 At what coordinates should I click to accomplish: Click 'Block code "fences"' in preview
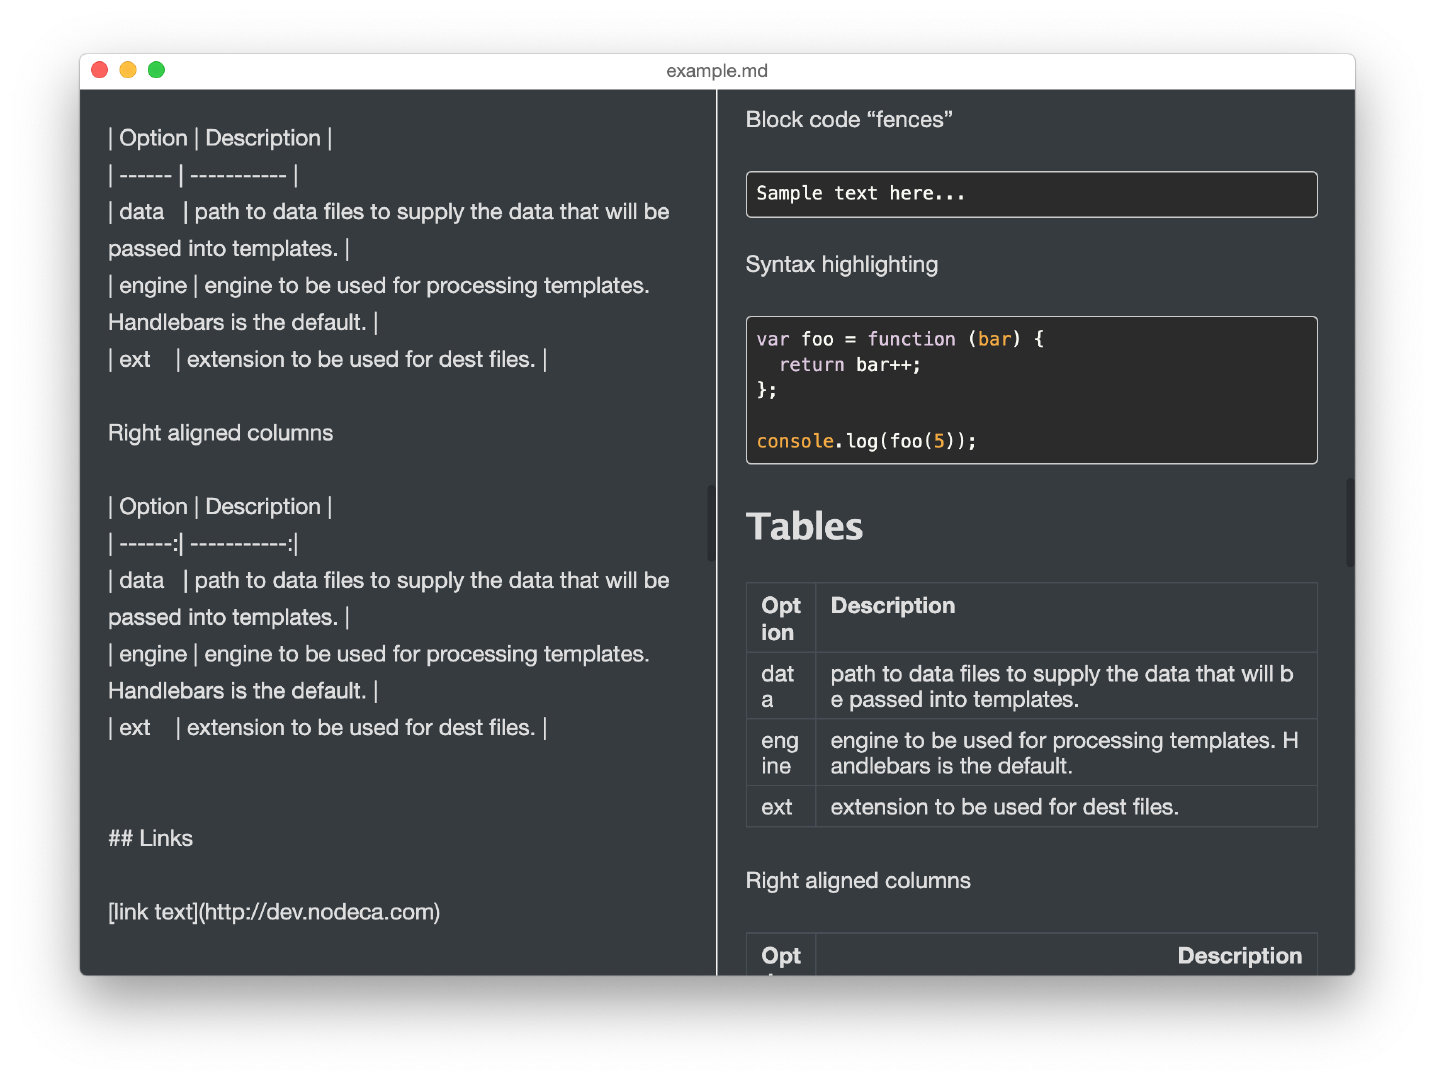(849, 120)
